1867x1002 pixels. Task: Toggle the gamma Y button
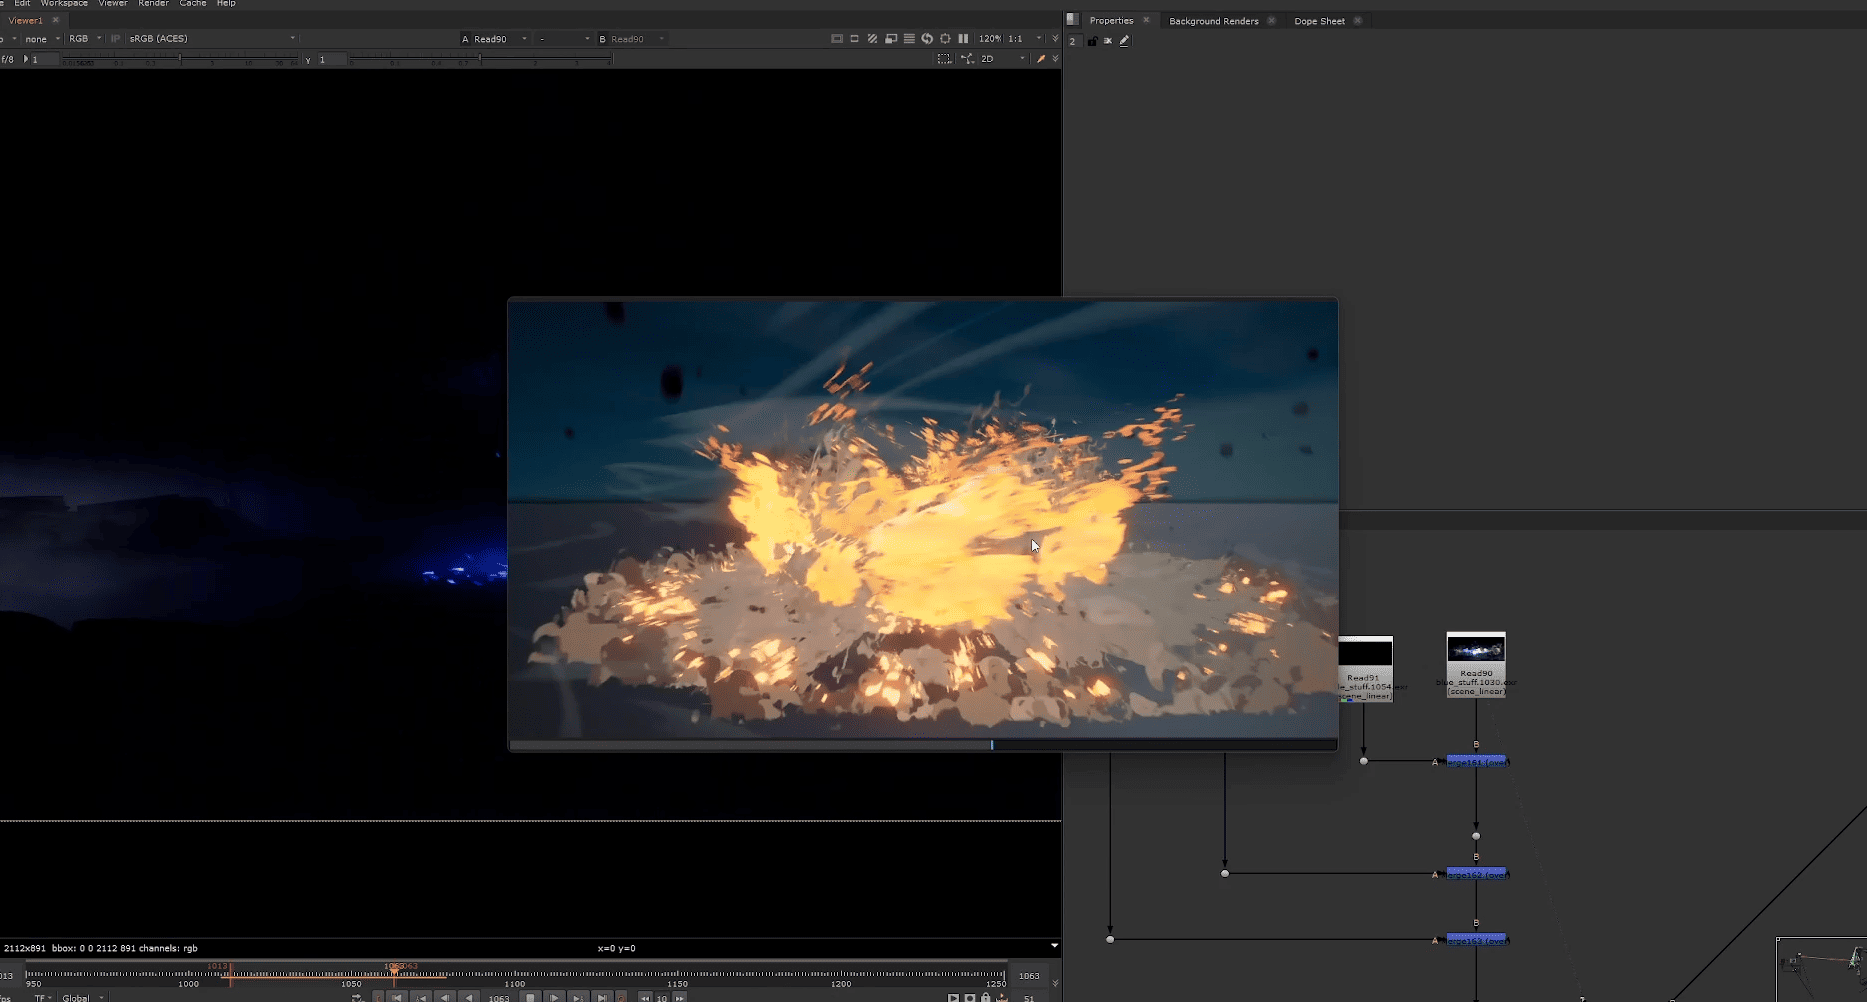click(308, 60)
